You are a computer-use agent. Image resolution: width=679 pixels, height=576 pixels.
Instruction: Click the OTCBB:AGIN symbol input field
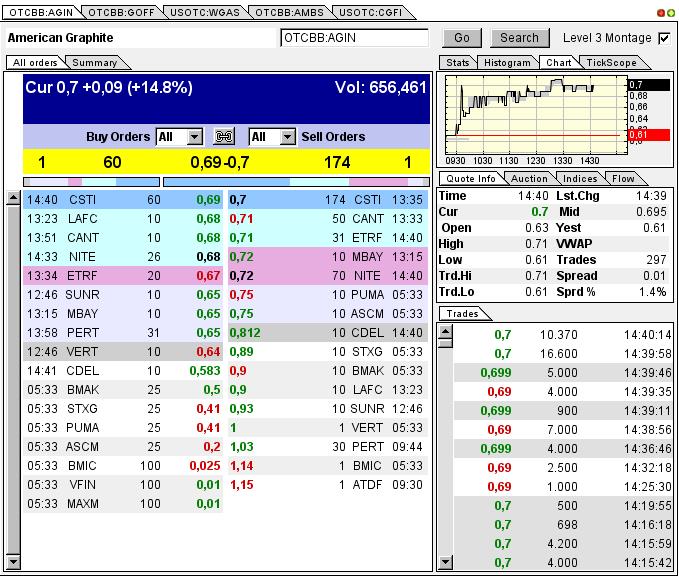point(353,38)
